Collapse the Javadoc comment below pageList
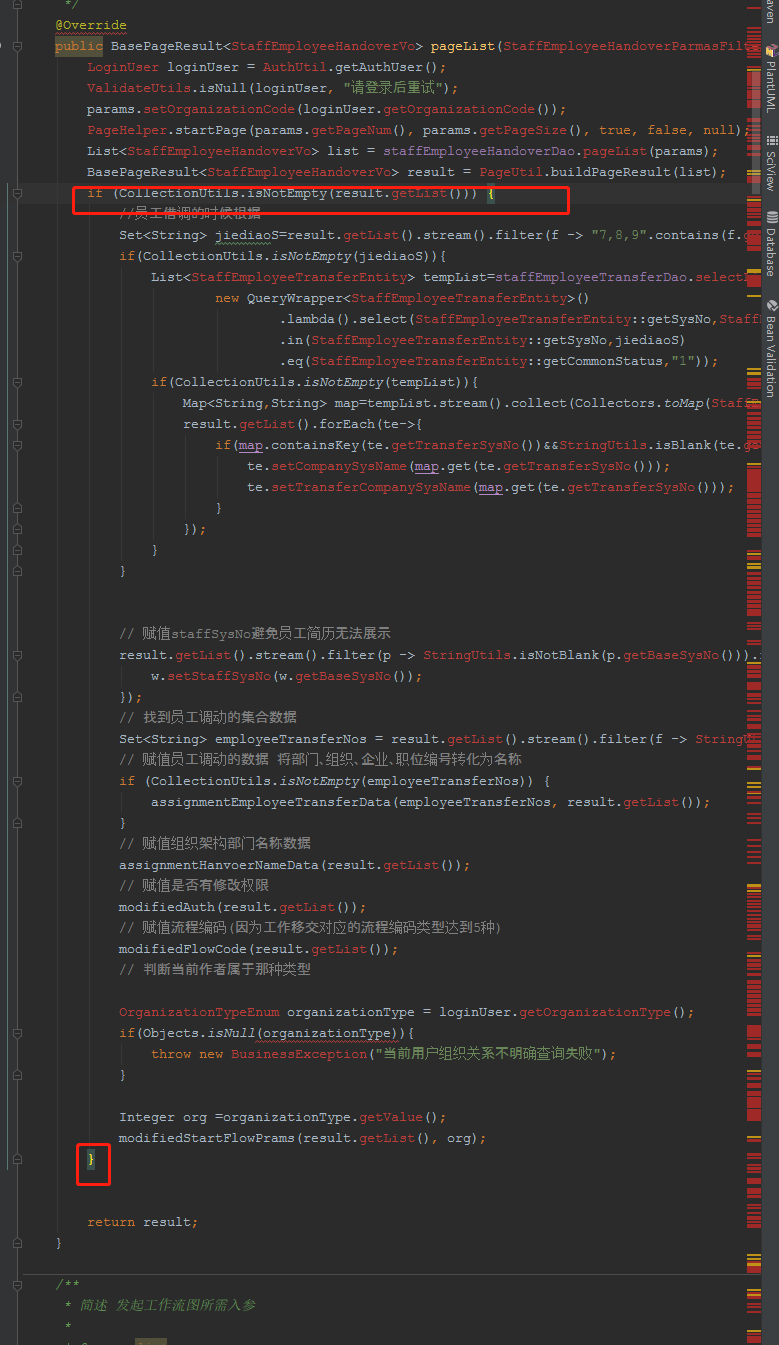779x1345 pixels. pos(17,1285)
